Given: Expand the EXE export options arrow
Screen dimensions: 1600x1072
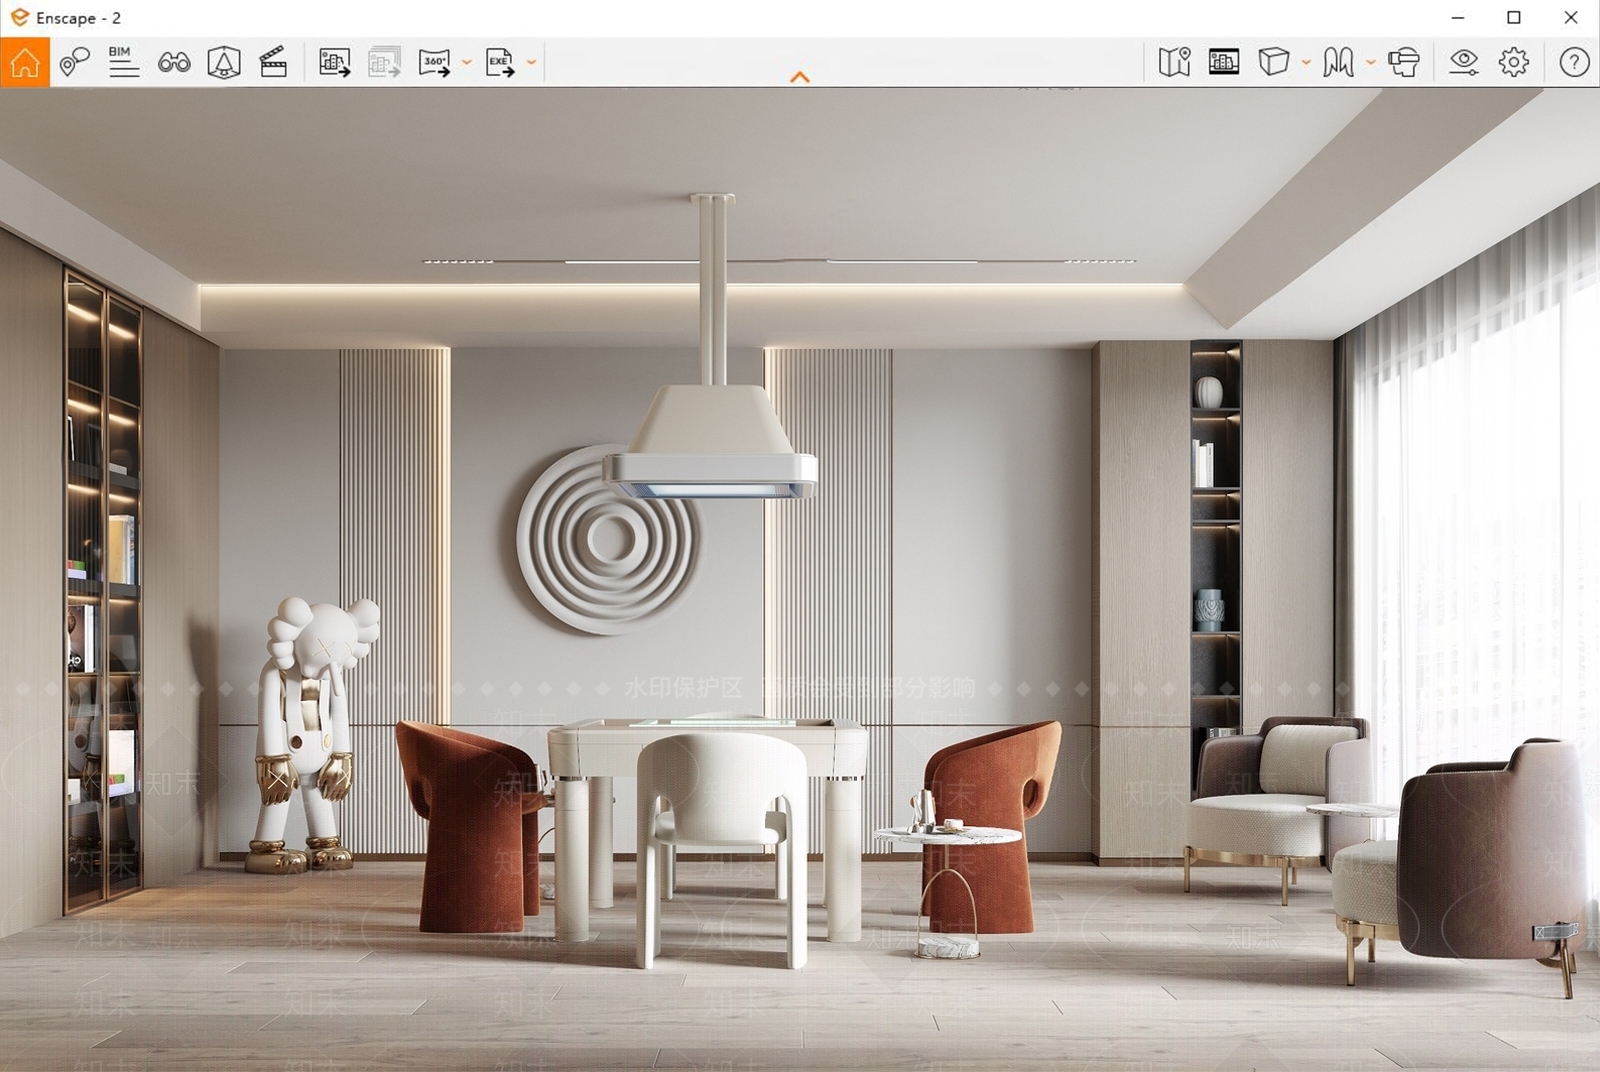Looking at the screenshot, I should coord(531,62).
